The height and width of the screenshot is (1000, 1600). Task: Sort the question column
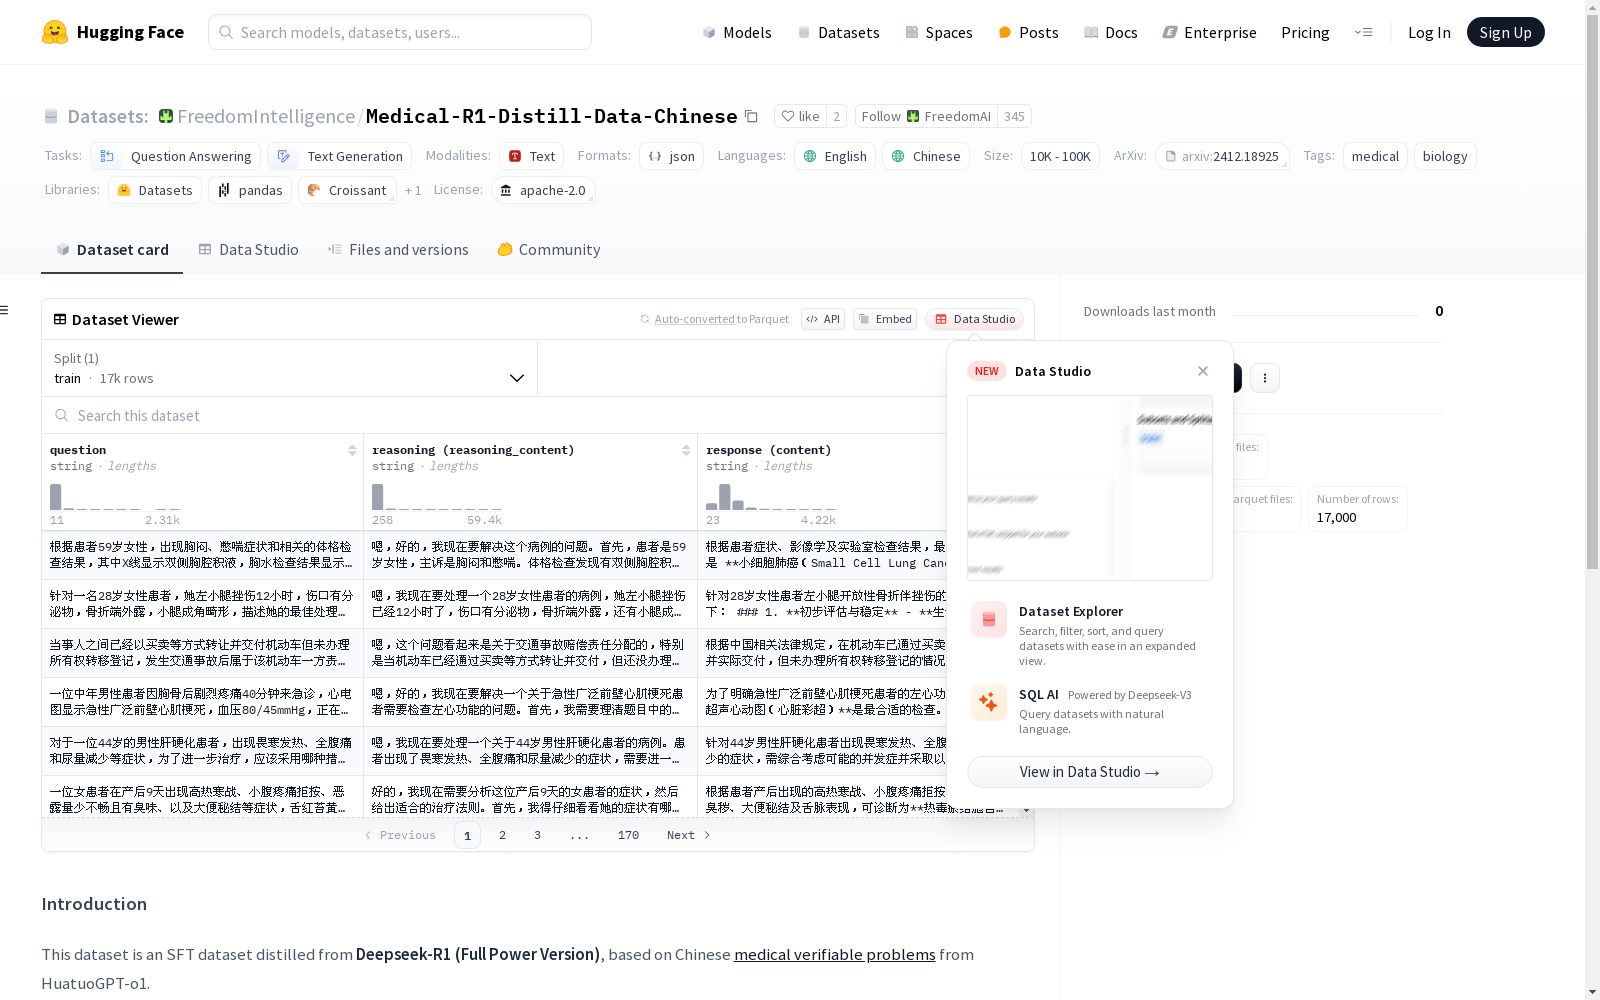coord(352,451)
